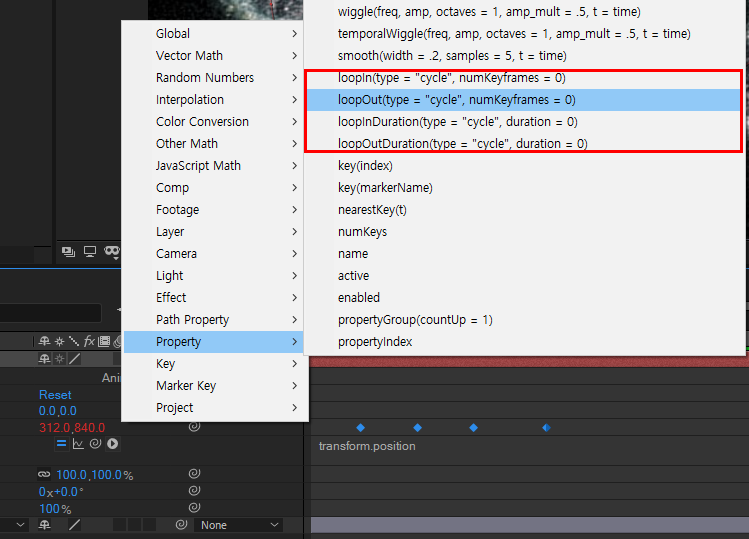Choose the wiggle(freq, amp...) expression entry
Viewport: 749px width, 539px height.
point(524,11)
